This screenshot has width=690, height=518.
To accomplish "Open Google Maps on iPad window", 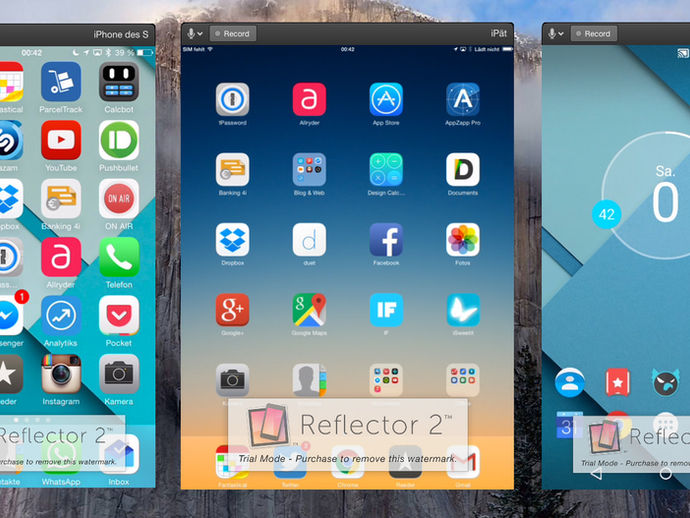I will (309, 310).
